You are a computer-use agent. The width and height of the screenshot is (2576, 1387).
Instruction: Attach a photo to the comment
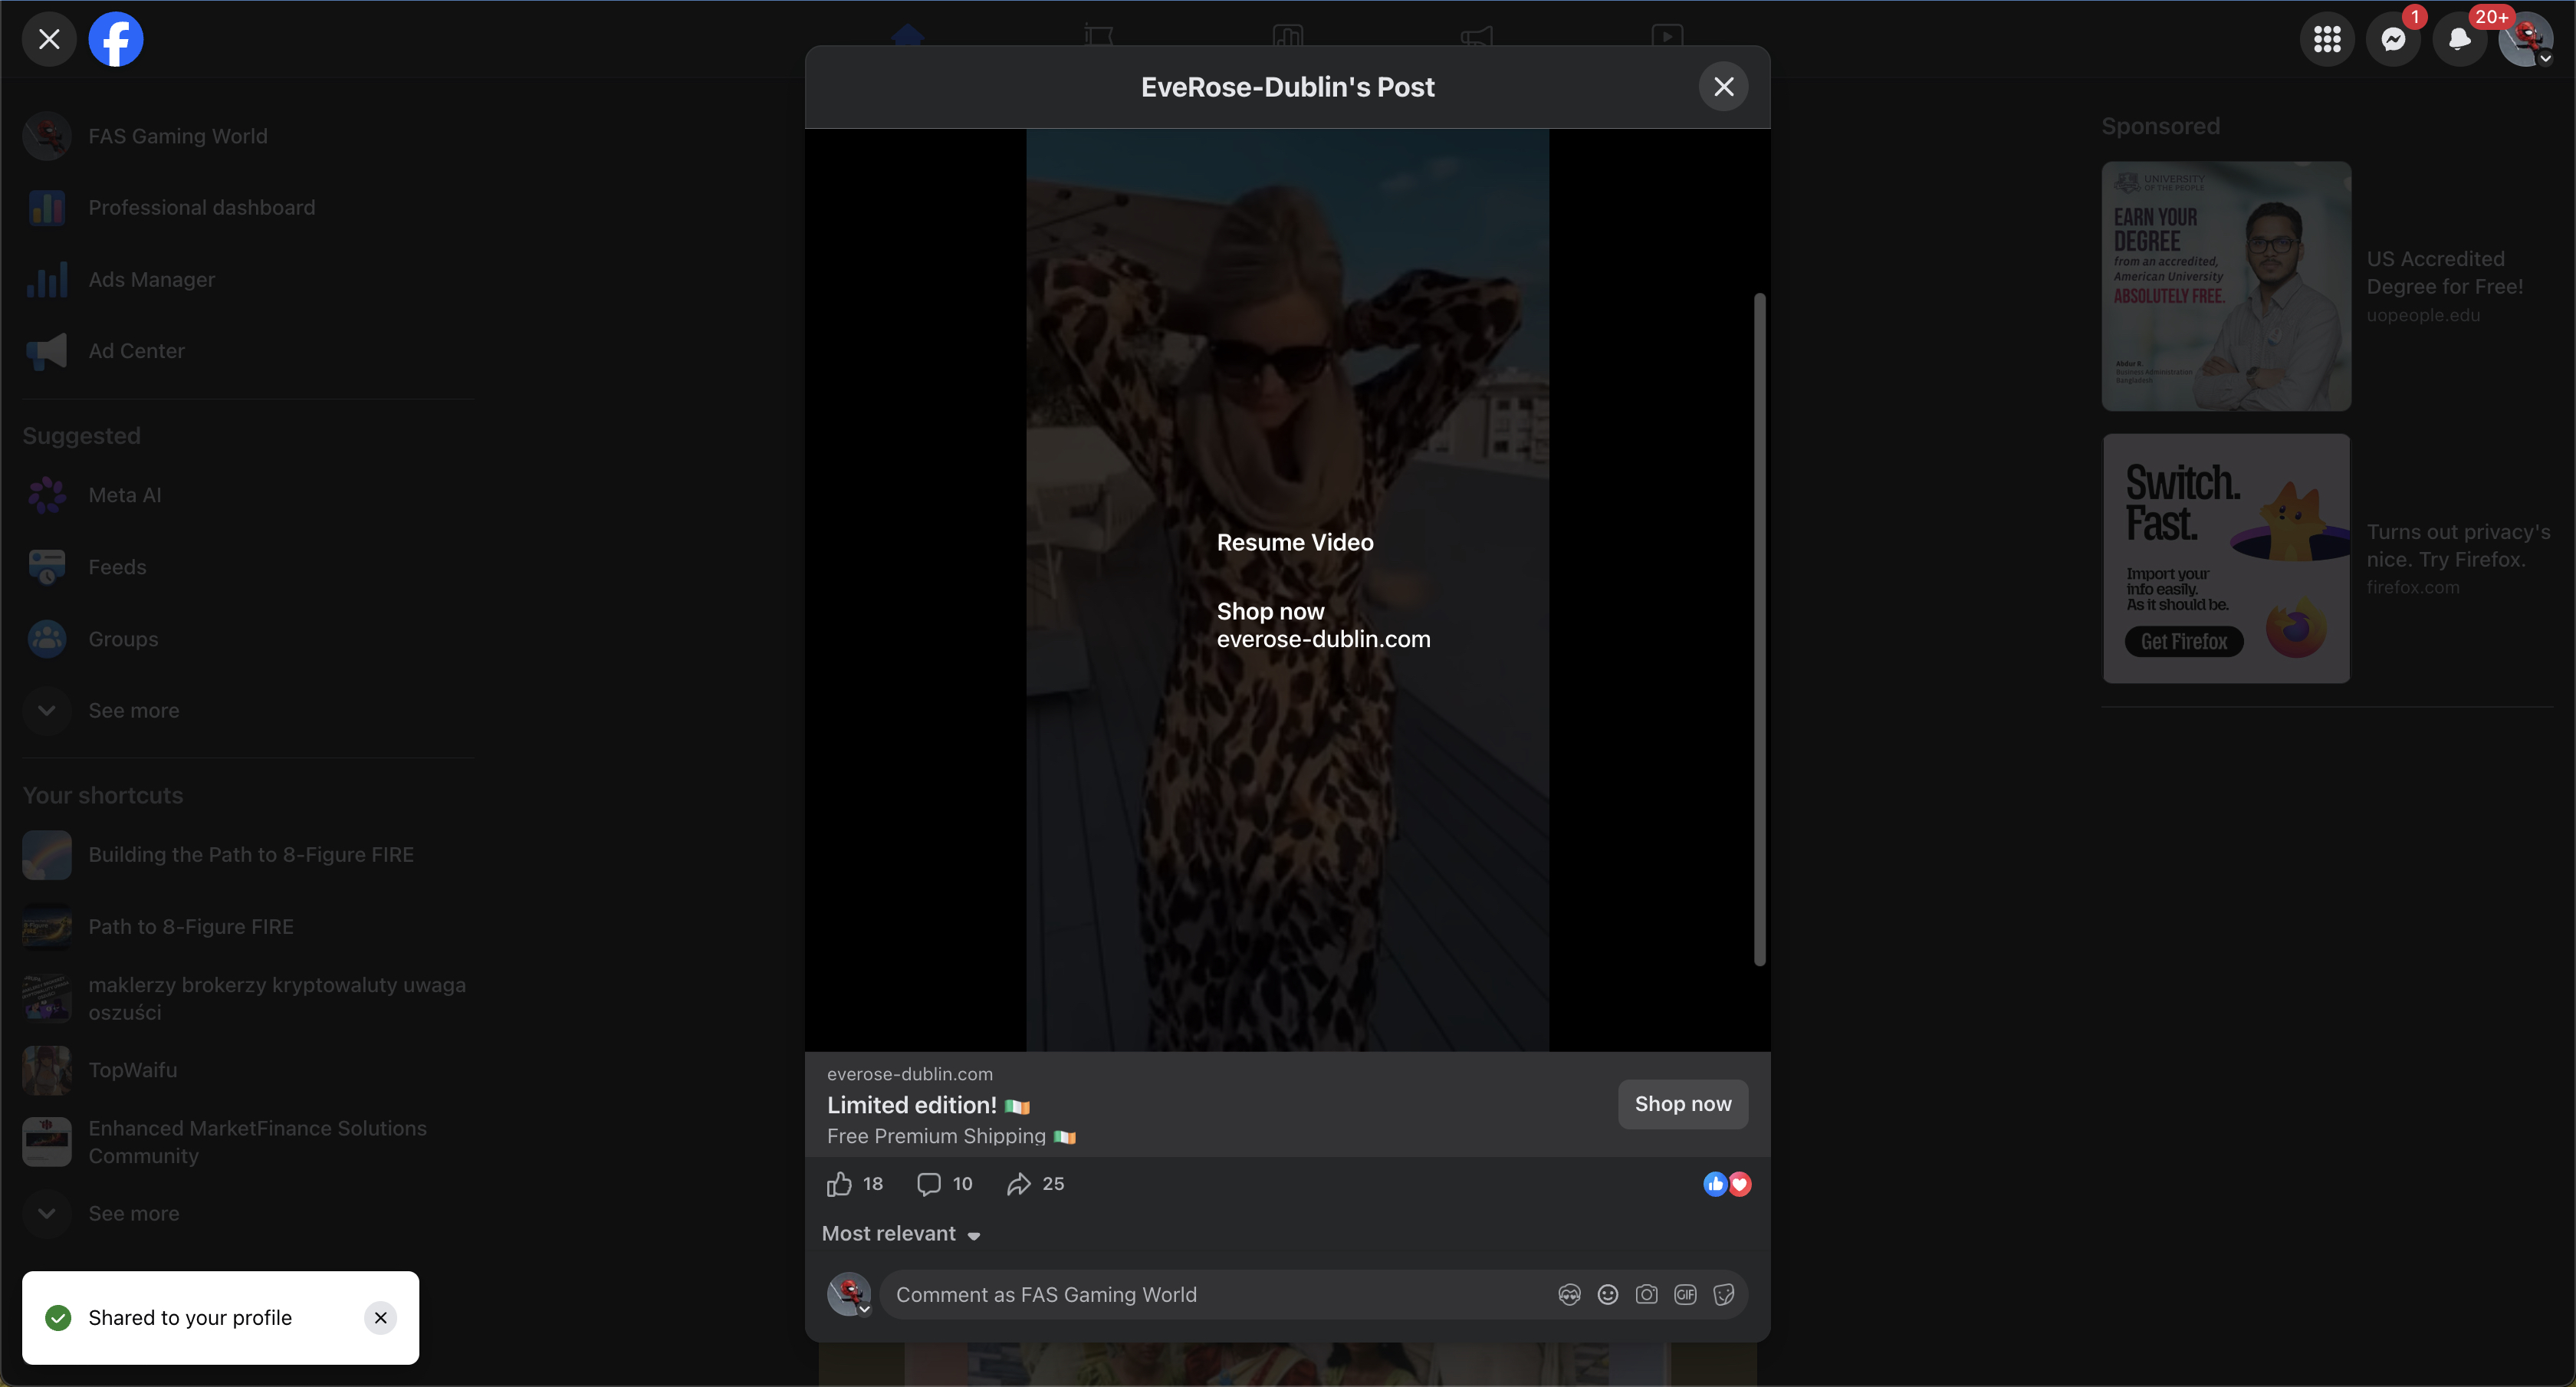click(x=1646, y=1295)
